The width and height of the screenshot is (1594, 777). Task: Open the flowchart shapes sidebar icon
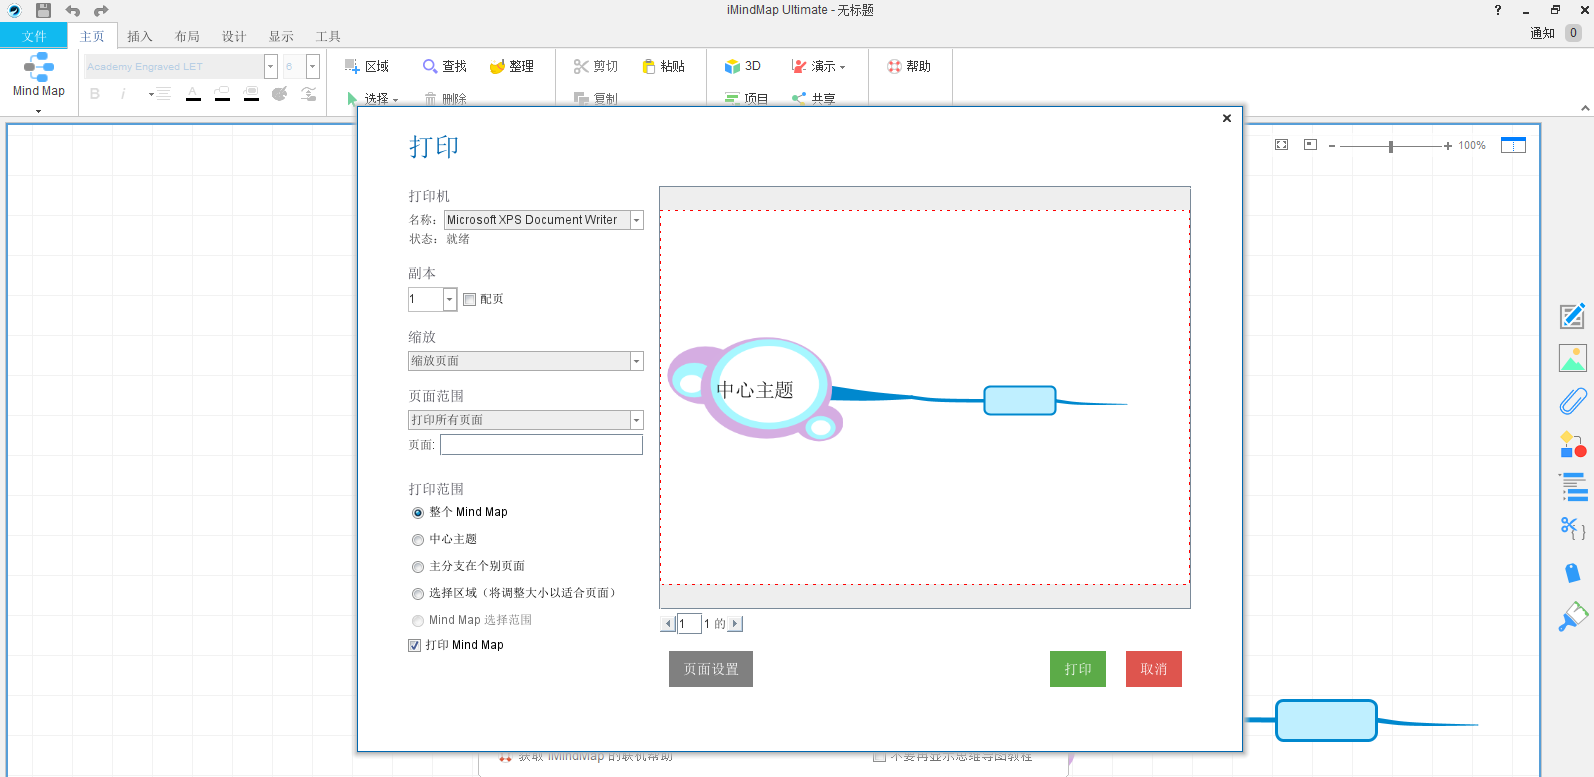pyautogui.click(x=1573, y=444)
